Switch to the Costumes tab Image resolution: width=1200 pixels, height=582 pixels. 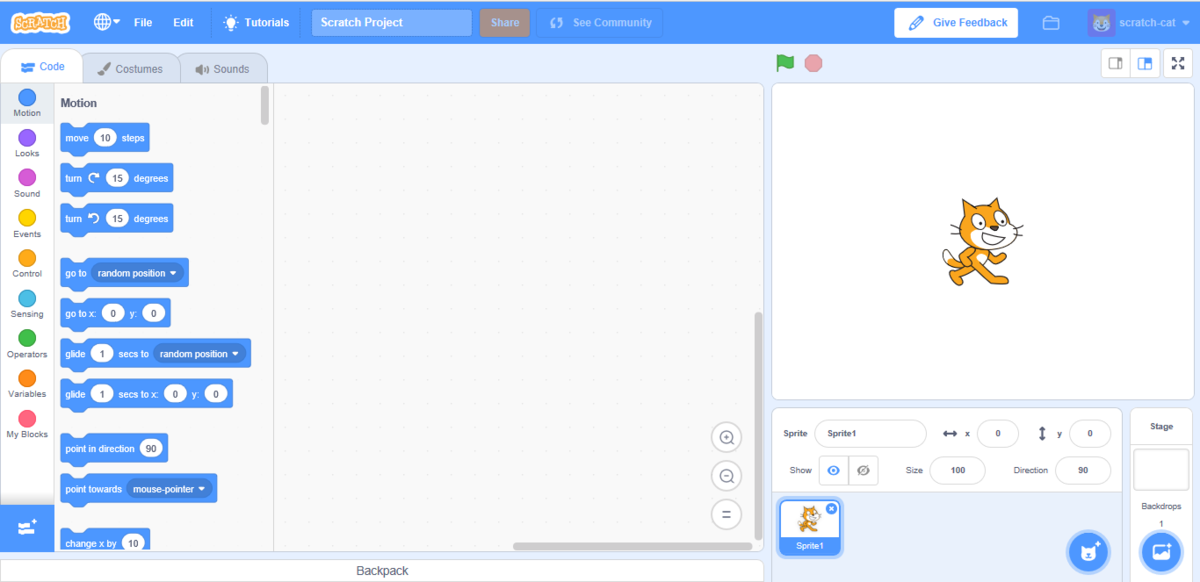tap(130, 69)
